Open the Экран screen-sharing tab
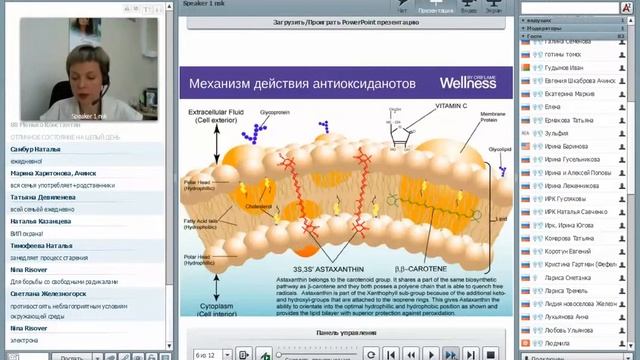The width and height of the screenshot is (640, 360). coord(493,6)
